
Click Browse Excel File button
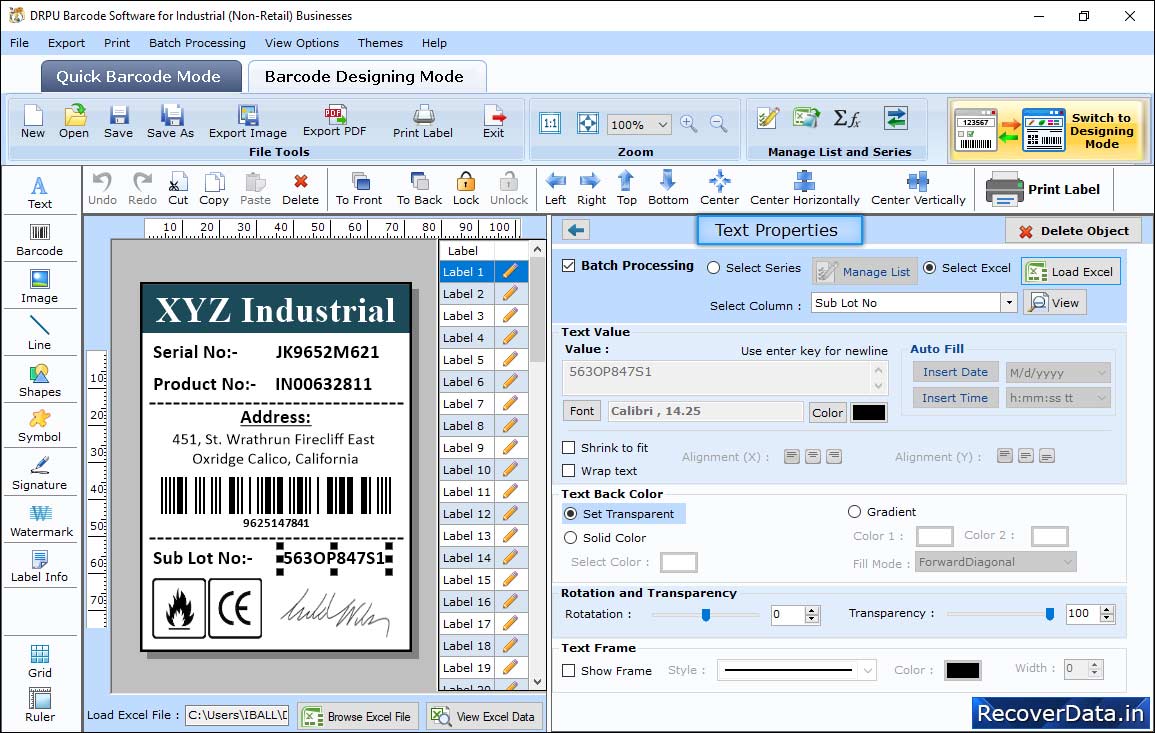[359, 716]
